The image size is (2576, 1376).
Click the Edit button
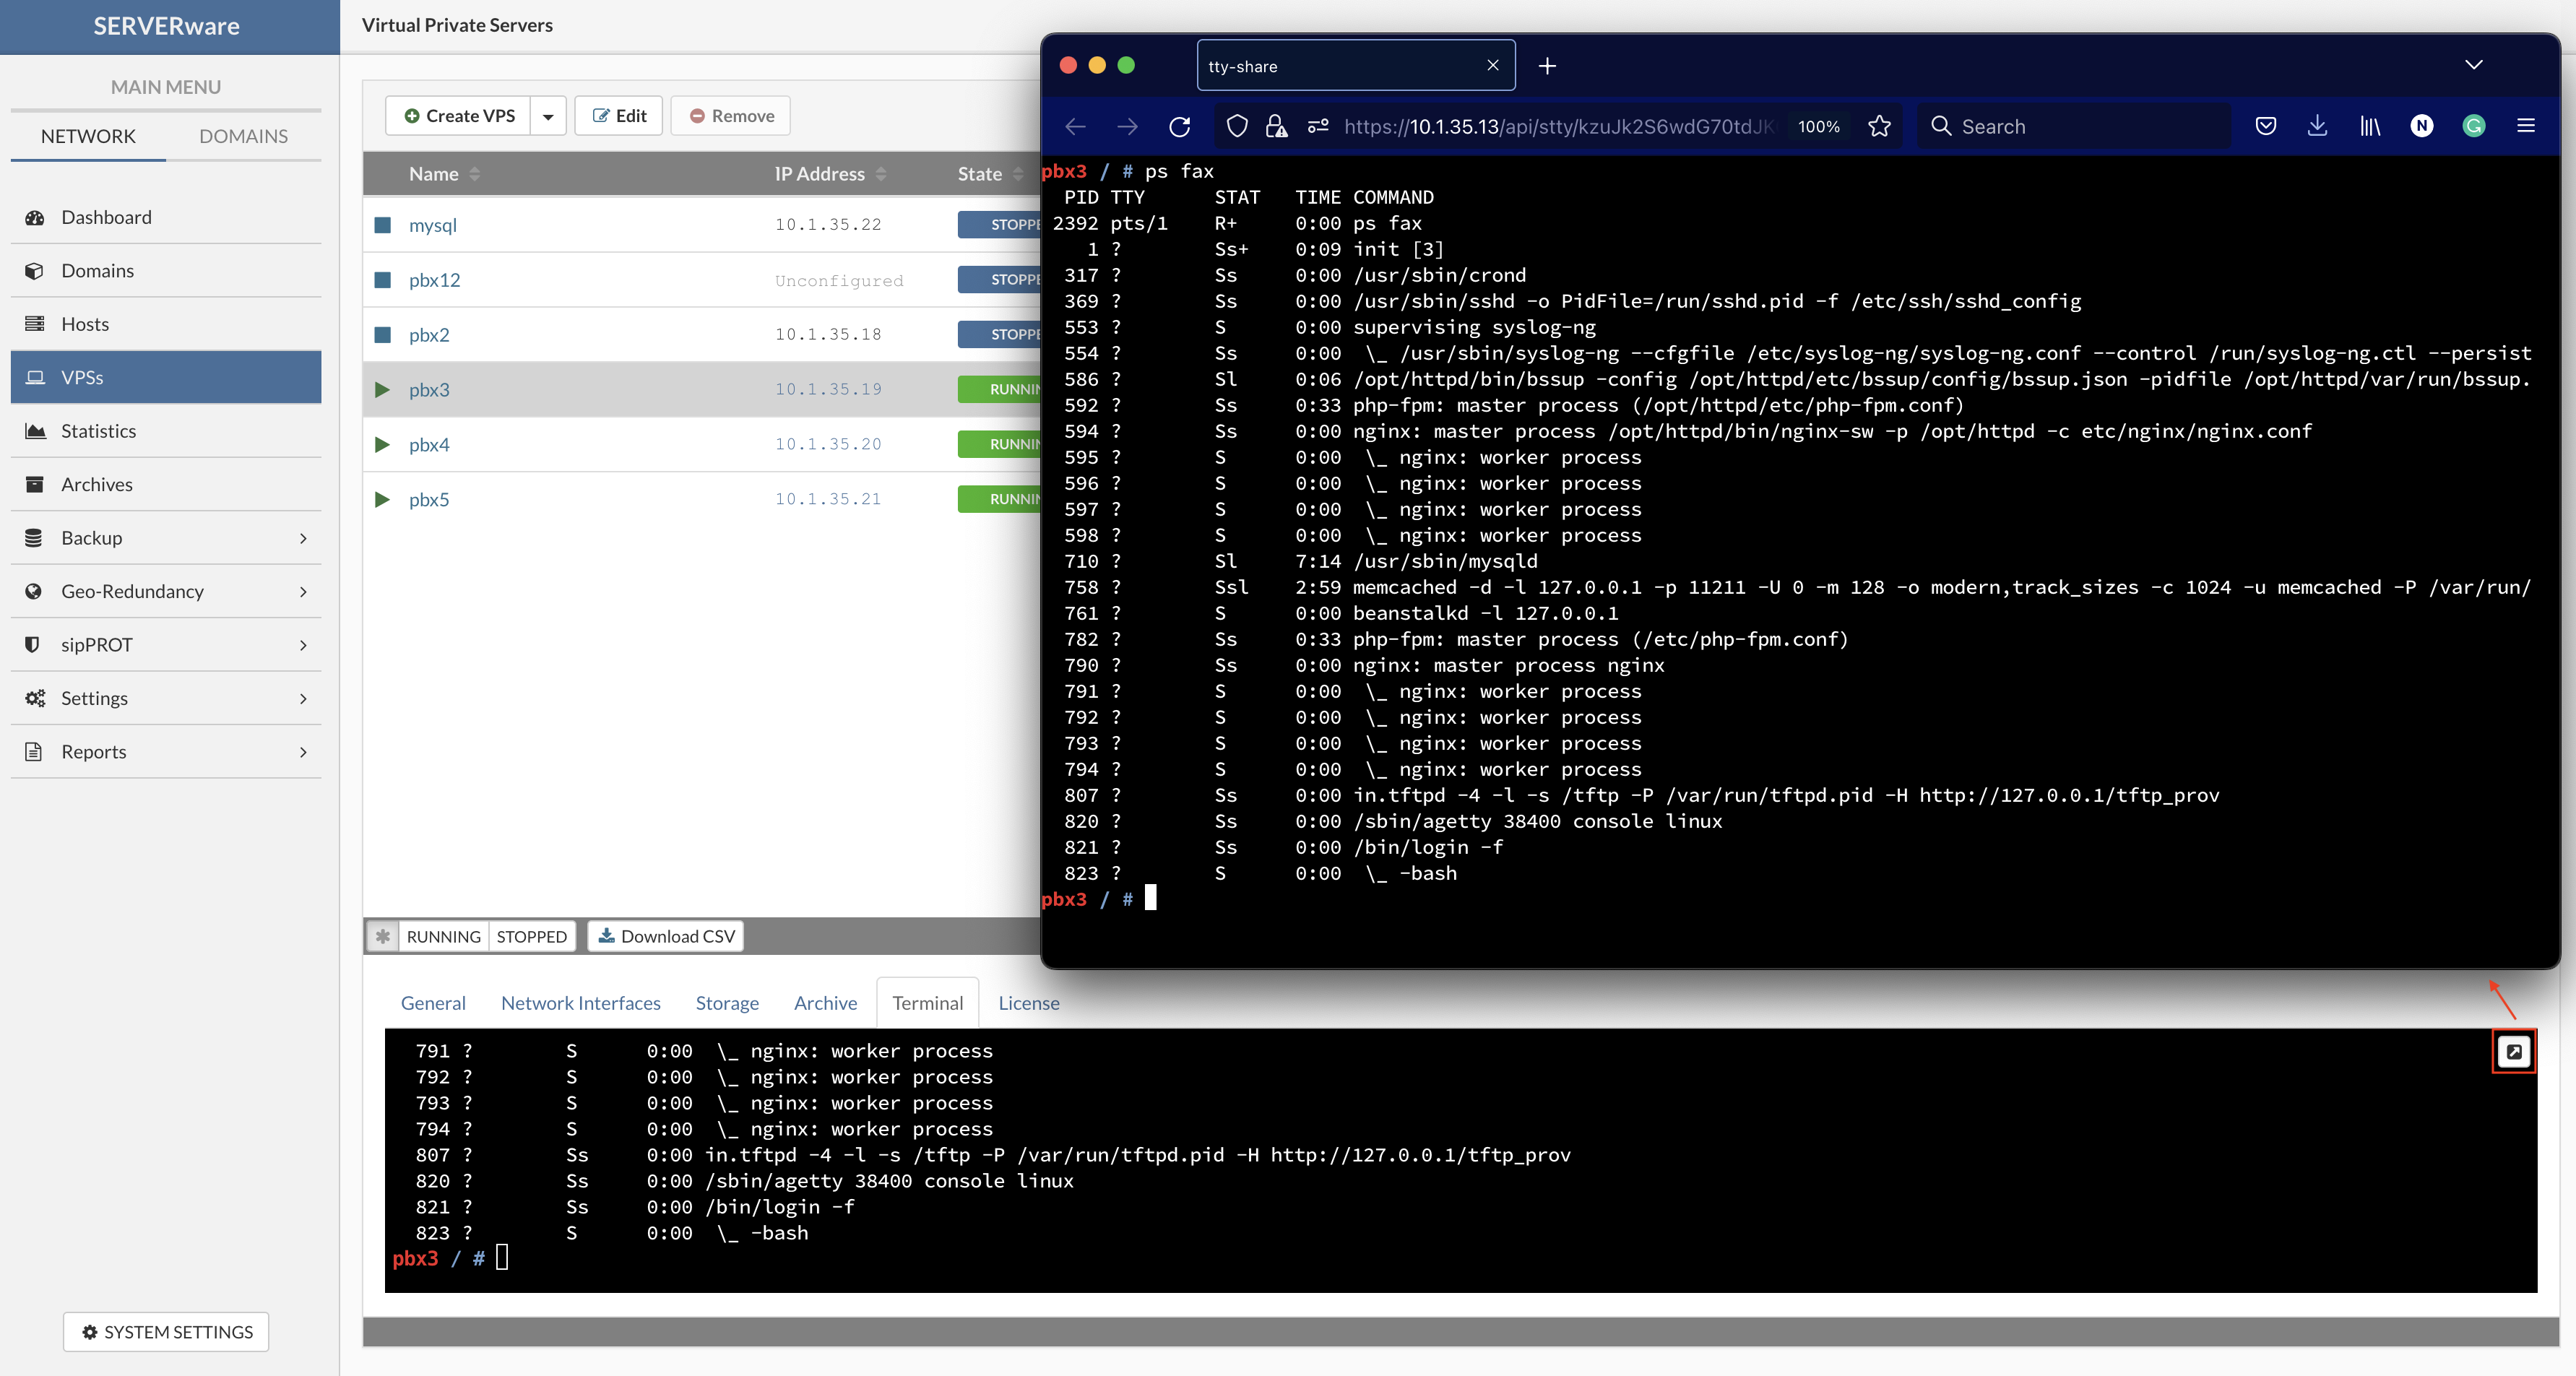point(619,116)
